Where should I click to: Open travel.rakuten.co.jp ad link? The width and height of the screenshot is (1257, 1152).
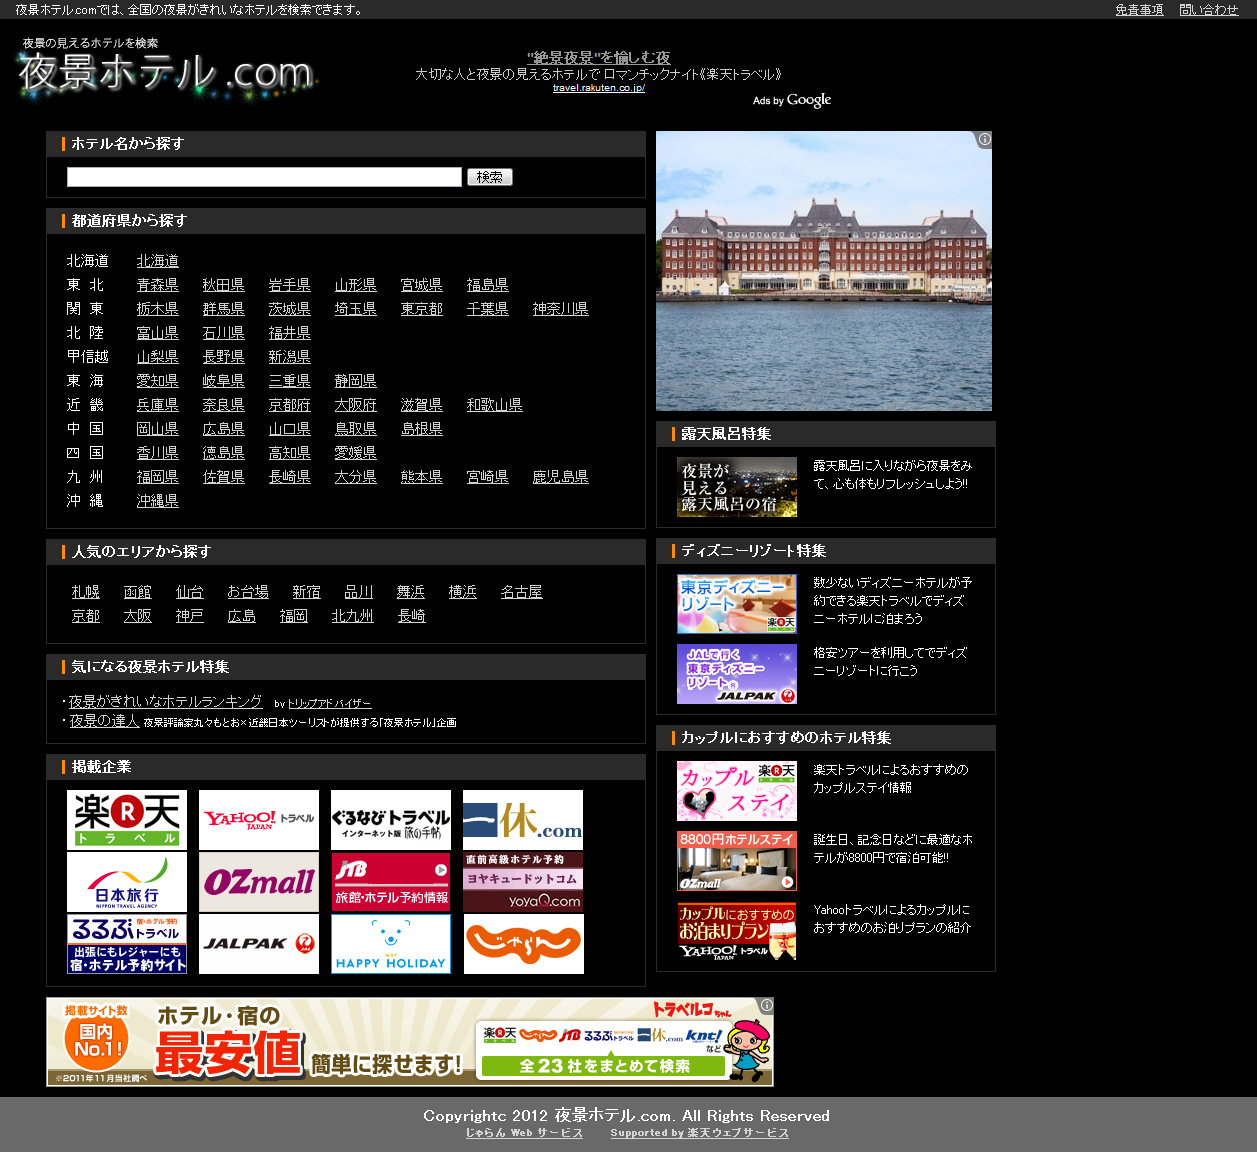click(x=599, y=88)
